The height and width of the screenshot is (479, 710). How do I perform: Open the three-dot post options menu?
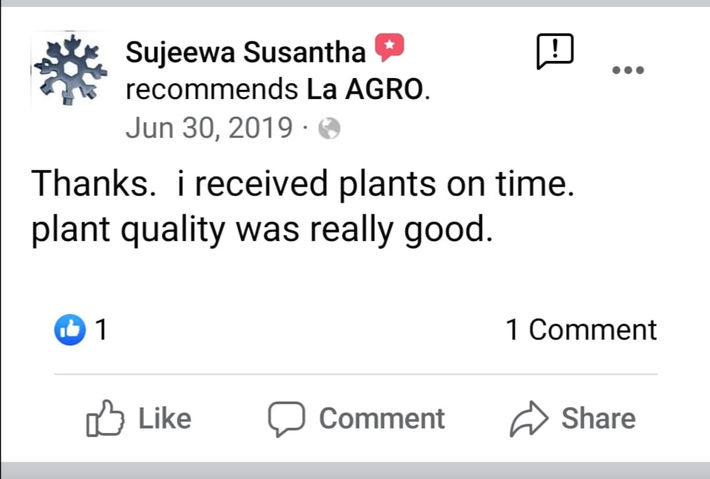tap(628, 69)
